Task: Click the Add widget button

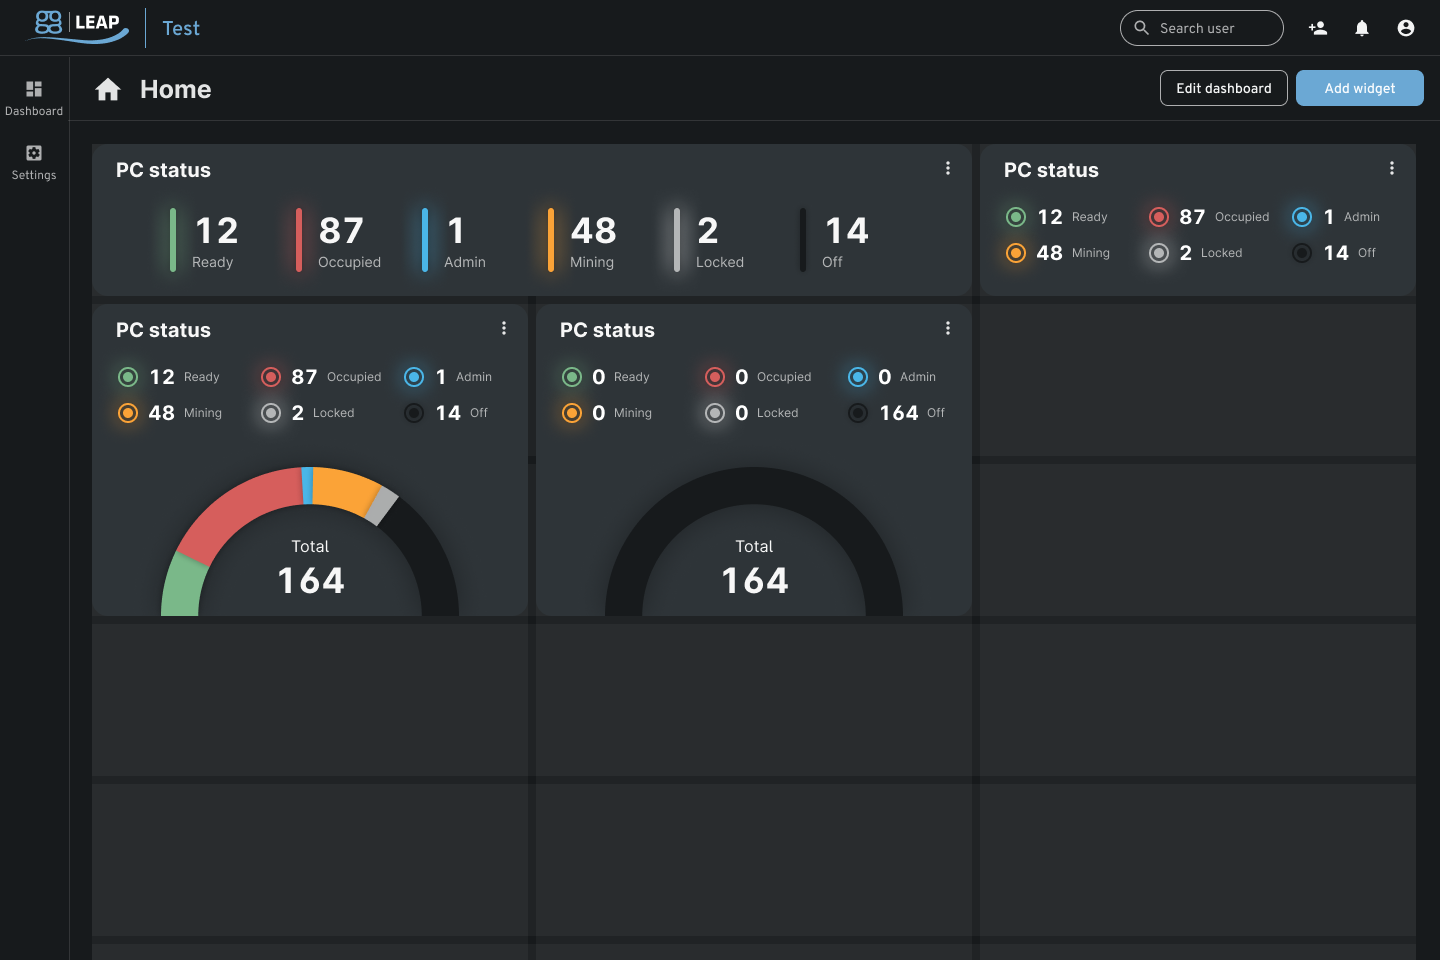Action: coord(1359,88)
